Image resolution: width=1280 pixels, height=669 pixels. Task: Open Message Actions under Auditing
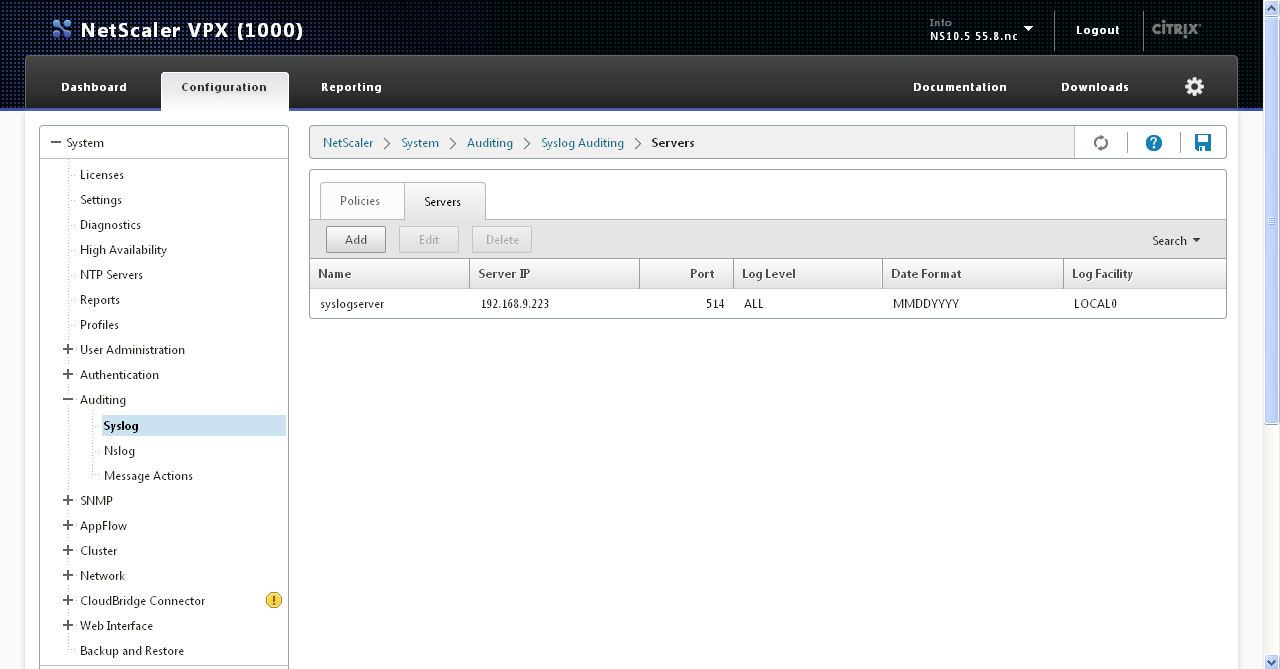pos(148,475)
